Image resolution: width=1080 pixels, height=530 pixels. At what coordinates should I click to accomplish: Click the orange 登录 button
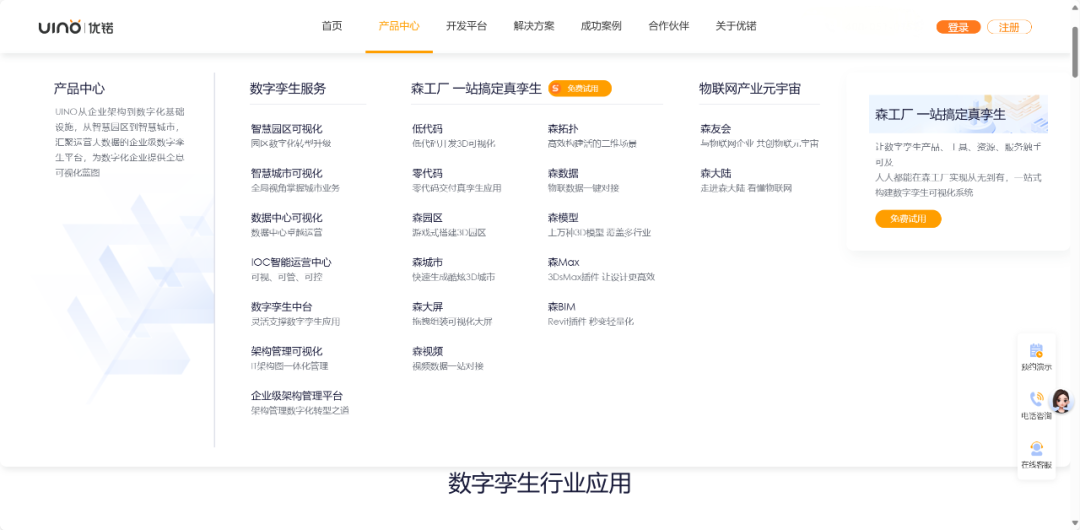pyautogui.click(x=958, y=28)
